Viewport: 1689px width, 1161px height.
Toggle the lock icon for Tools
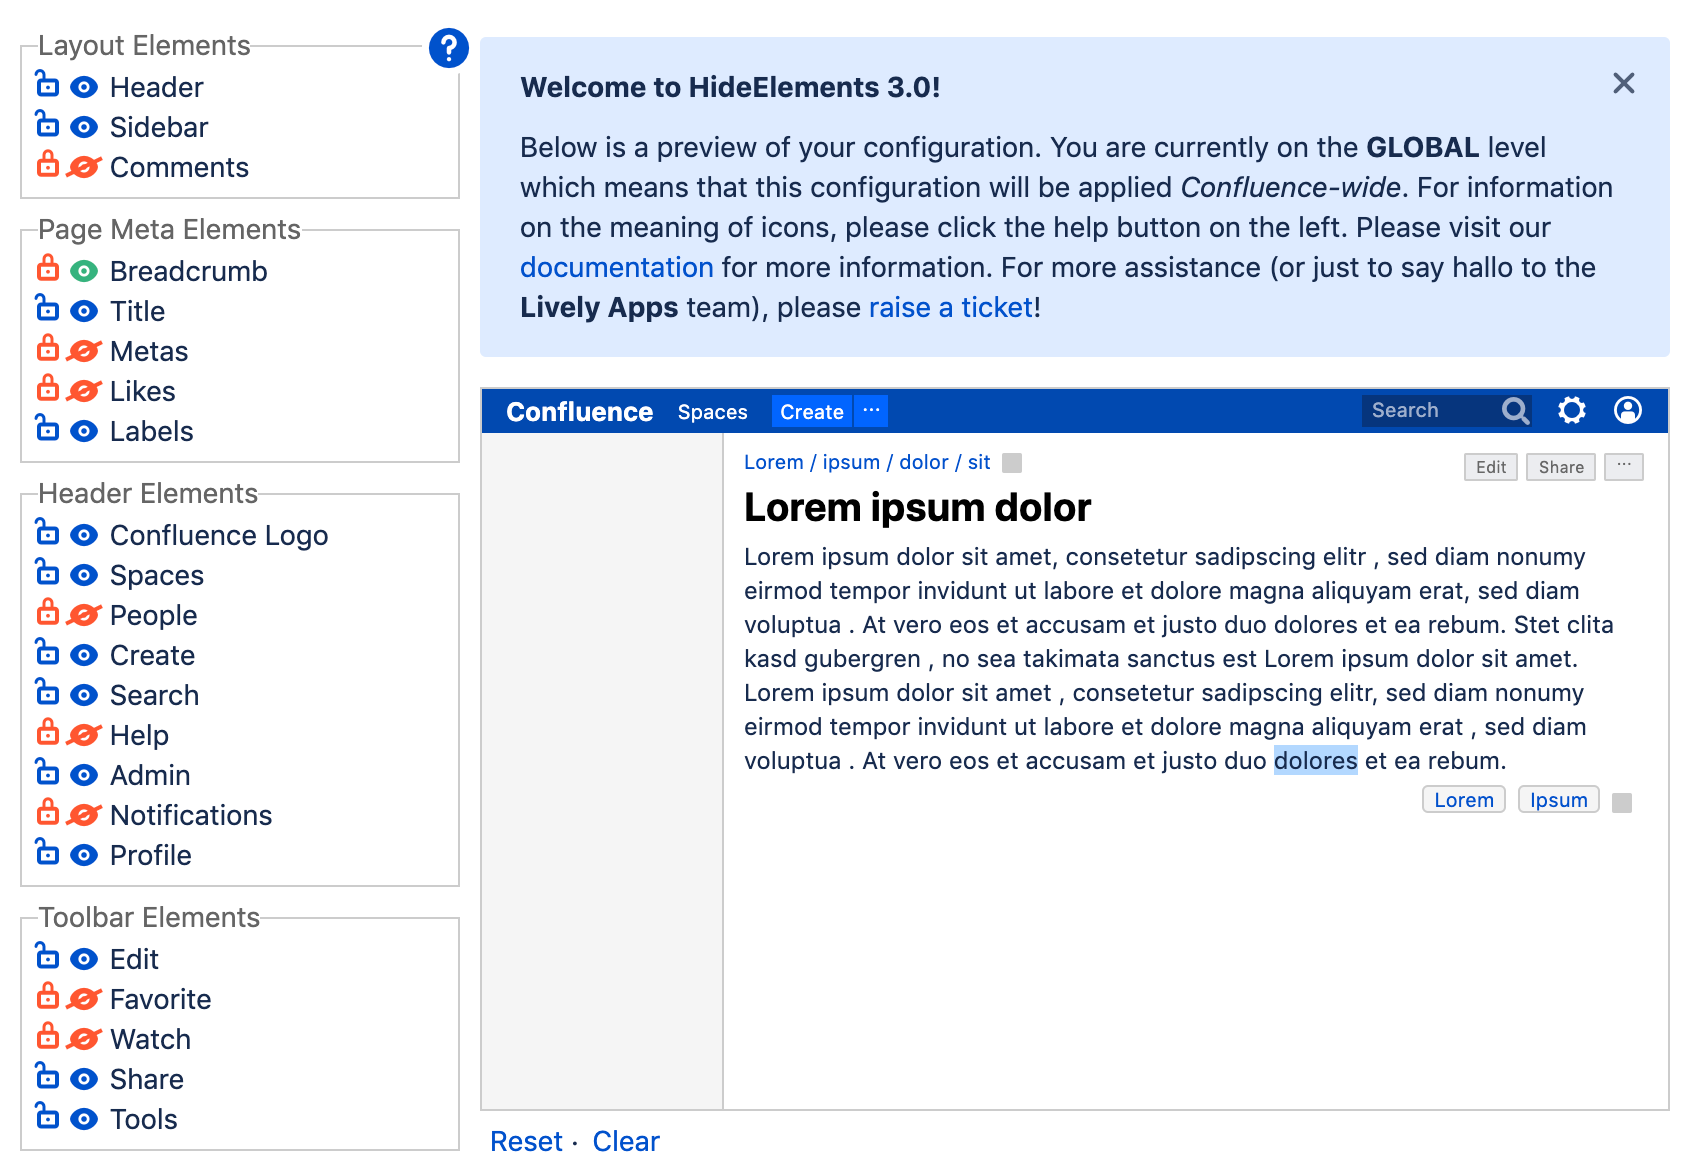[47, 1116]
